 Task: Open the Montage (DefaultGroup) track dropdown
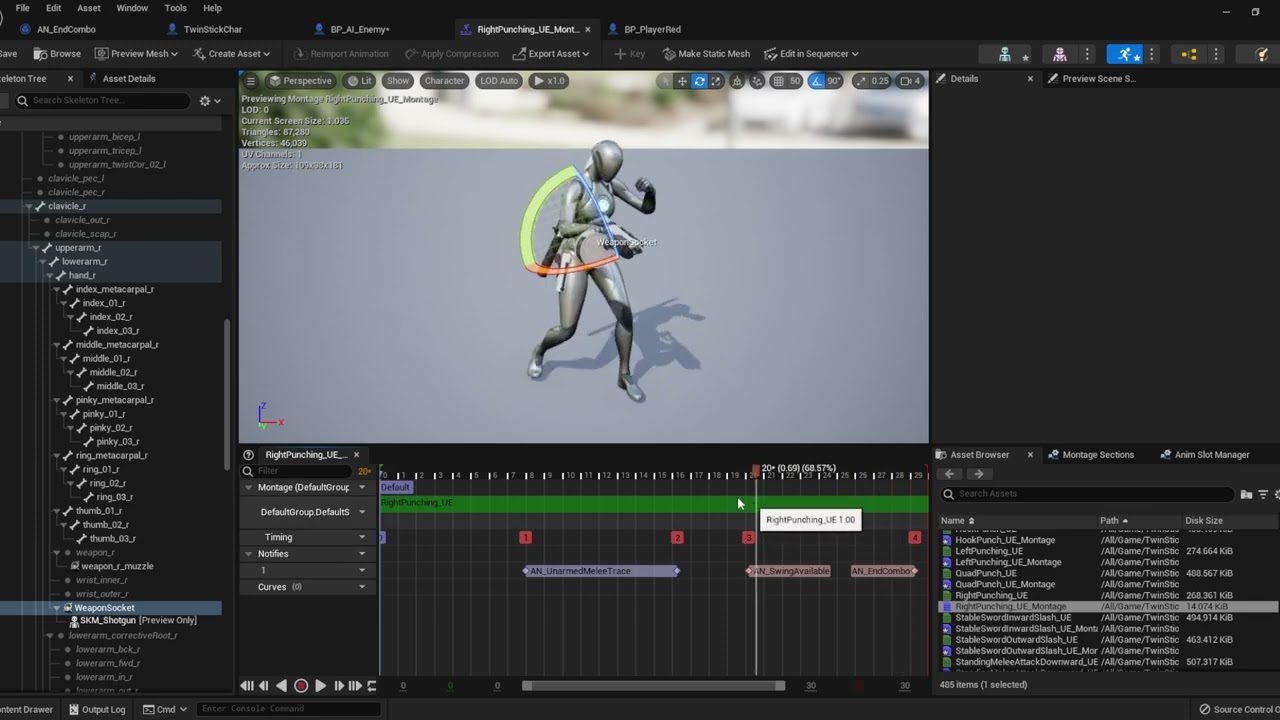pos(362,488)
